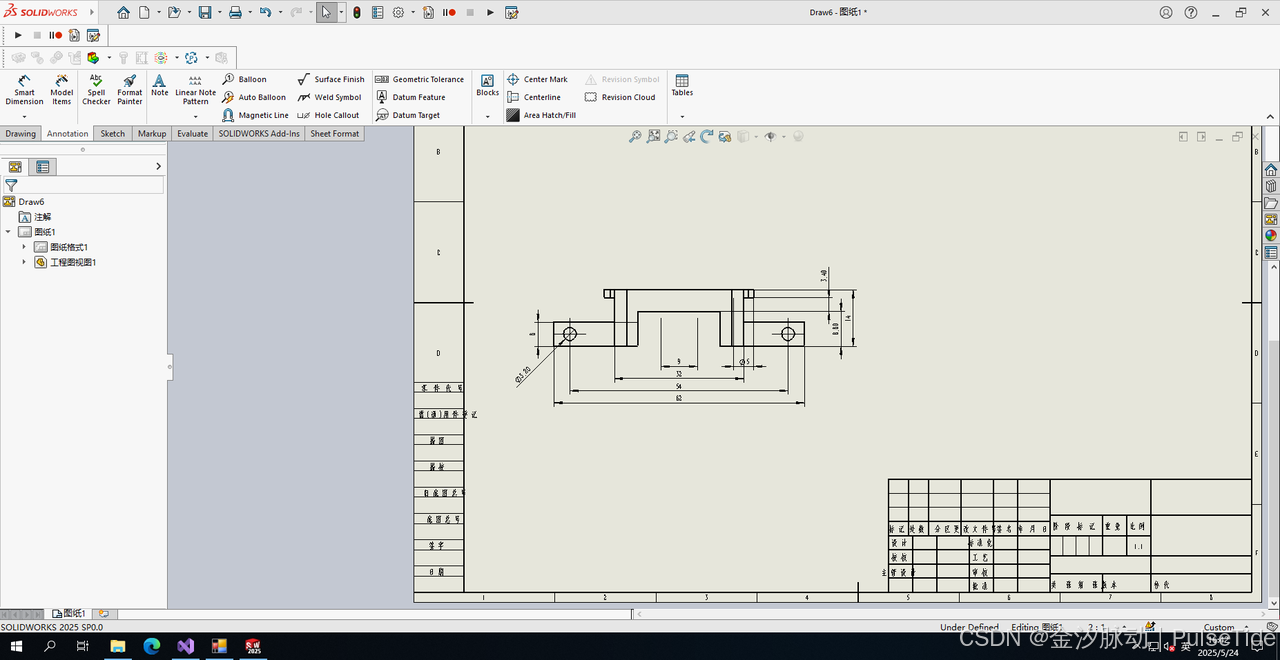Open the Appearances pane in right task pane
1280x660 pixels.
pyautogui.click(x=1271, y=236)
